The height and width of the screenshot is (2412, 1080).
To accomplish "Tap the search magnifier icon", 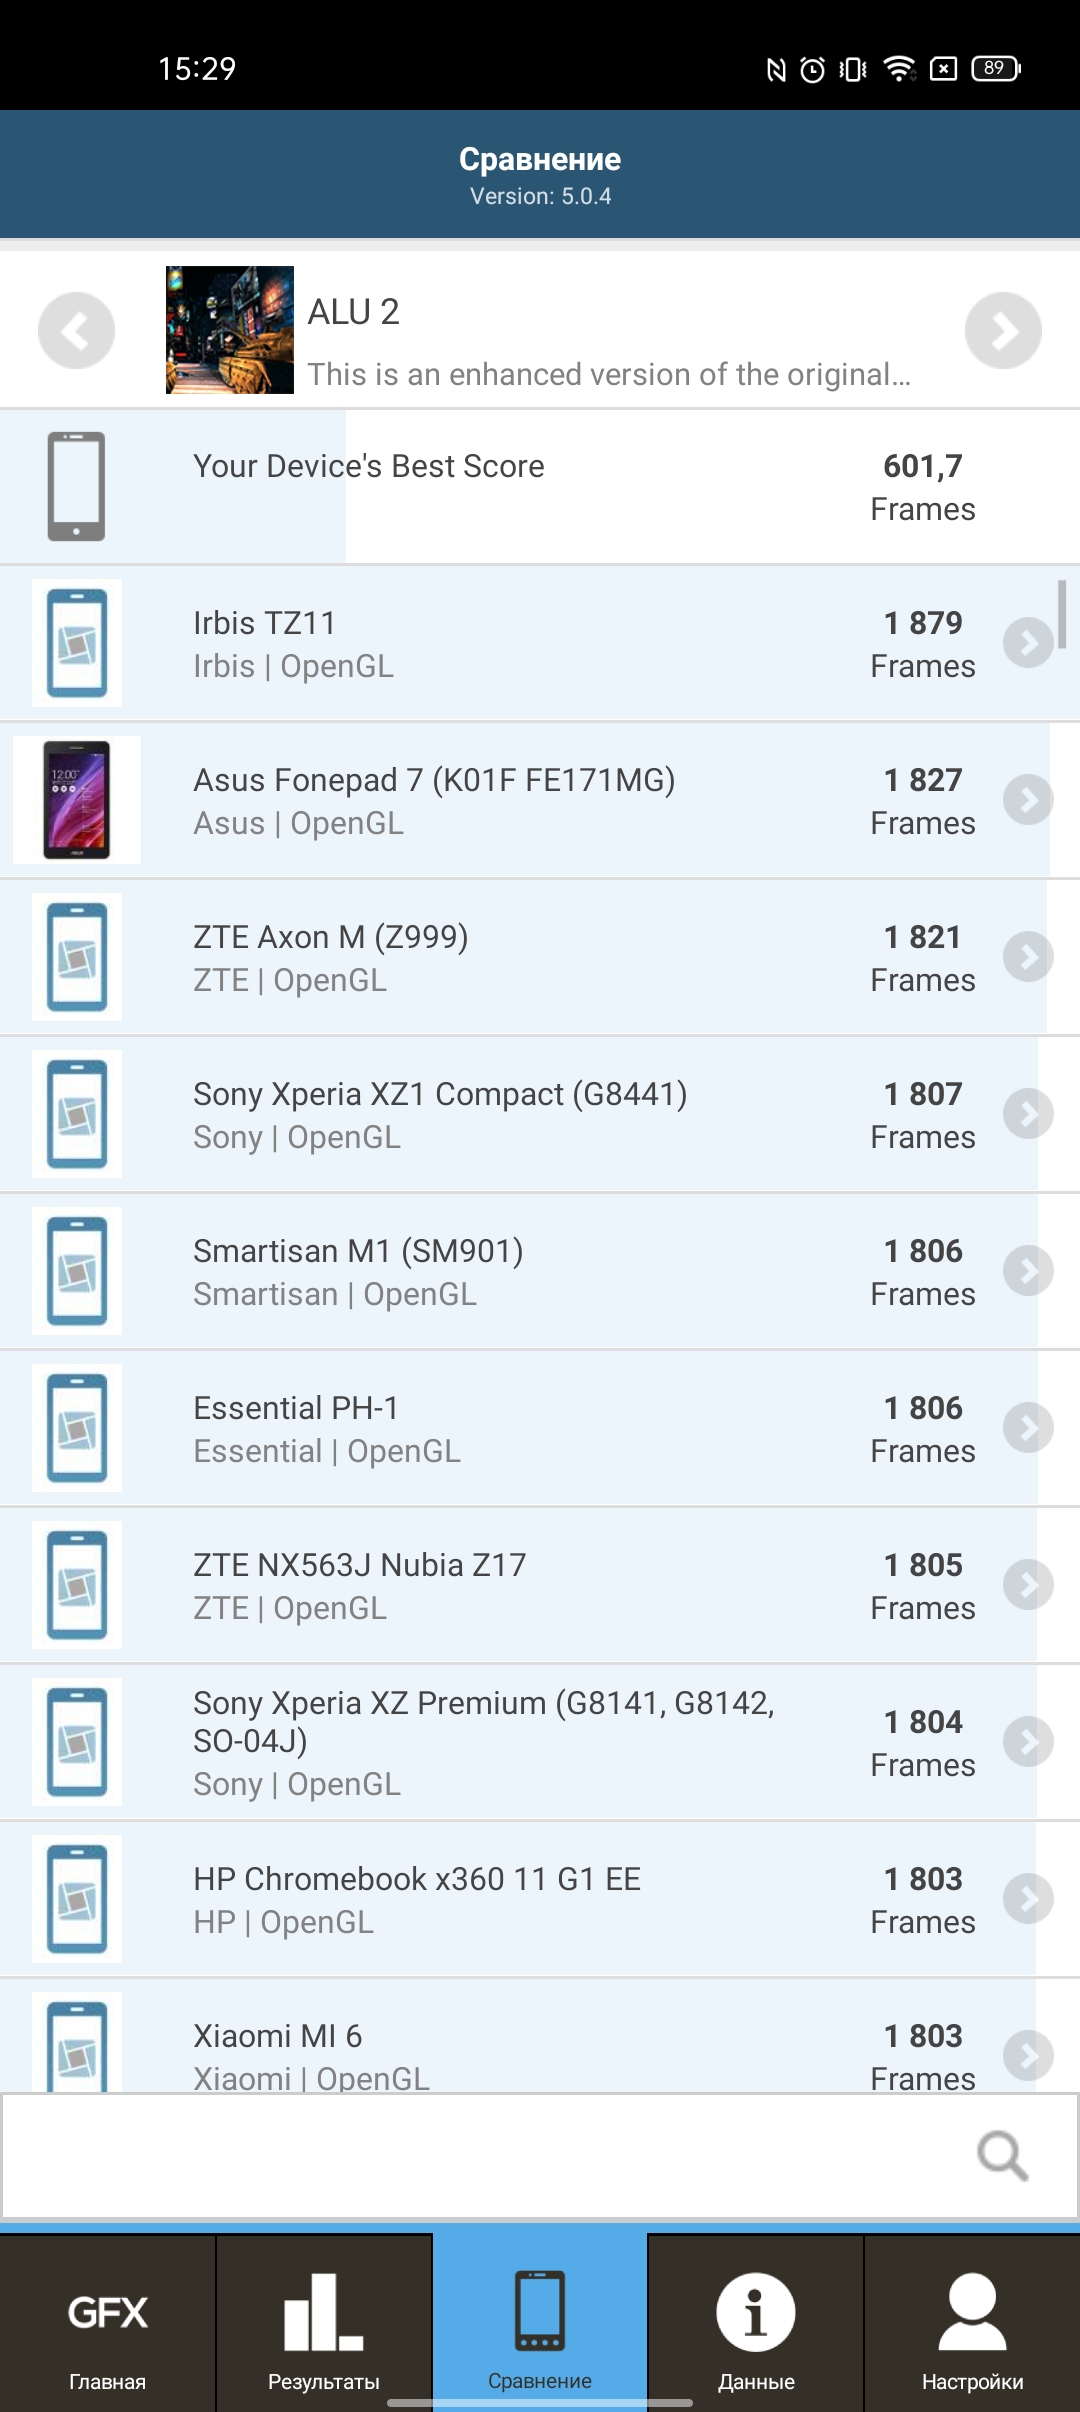I will tap(1002, 2155).
